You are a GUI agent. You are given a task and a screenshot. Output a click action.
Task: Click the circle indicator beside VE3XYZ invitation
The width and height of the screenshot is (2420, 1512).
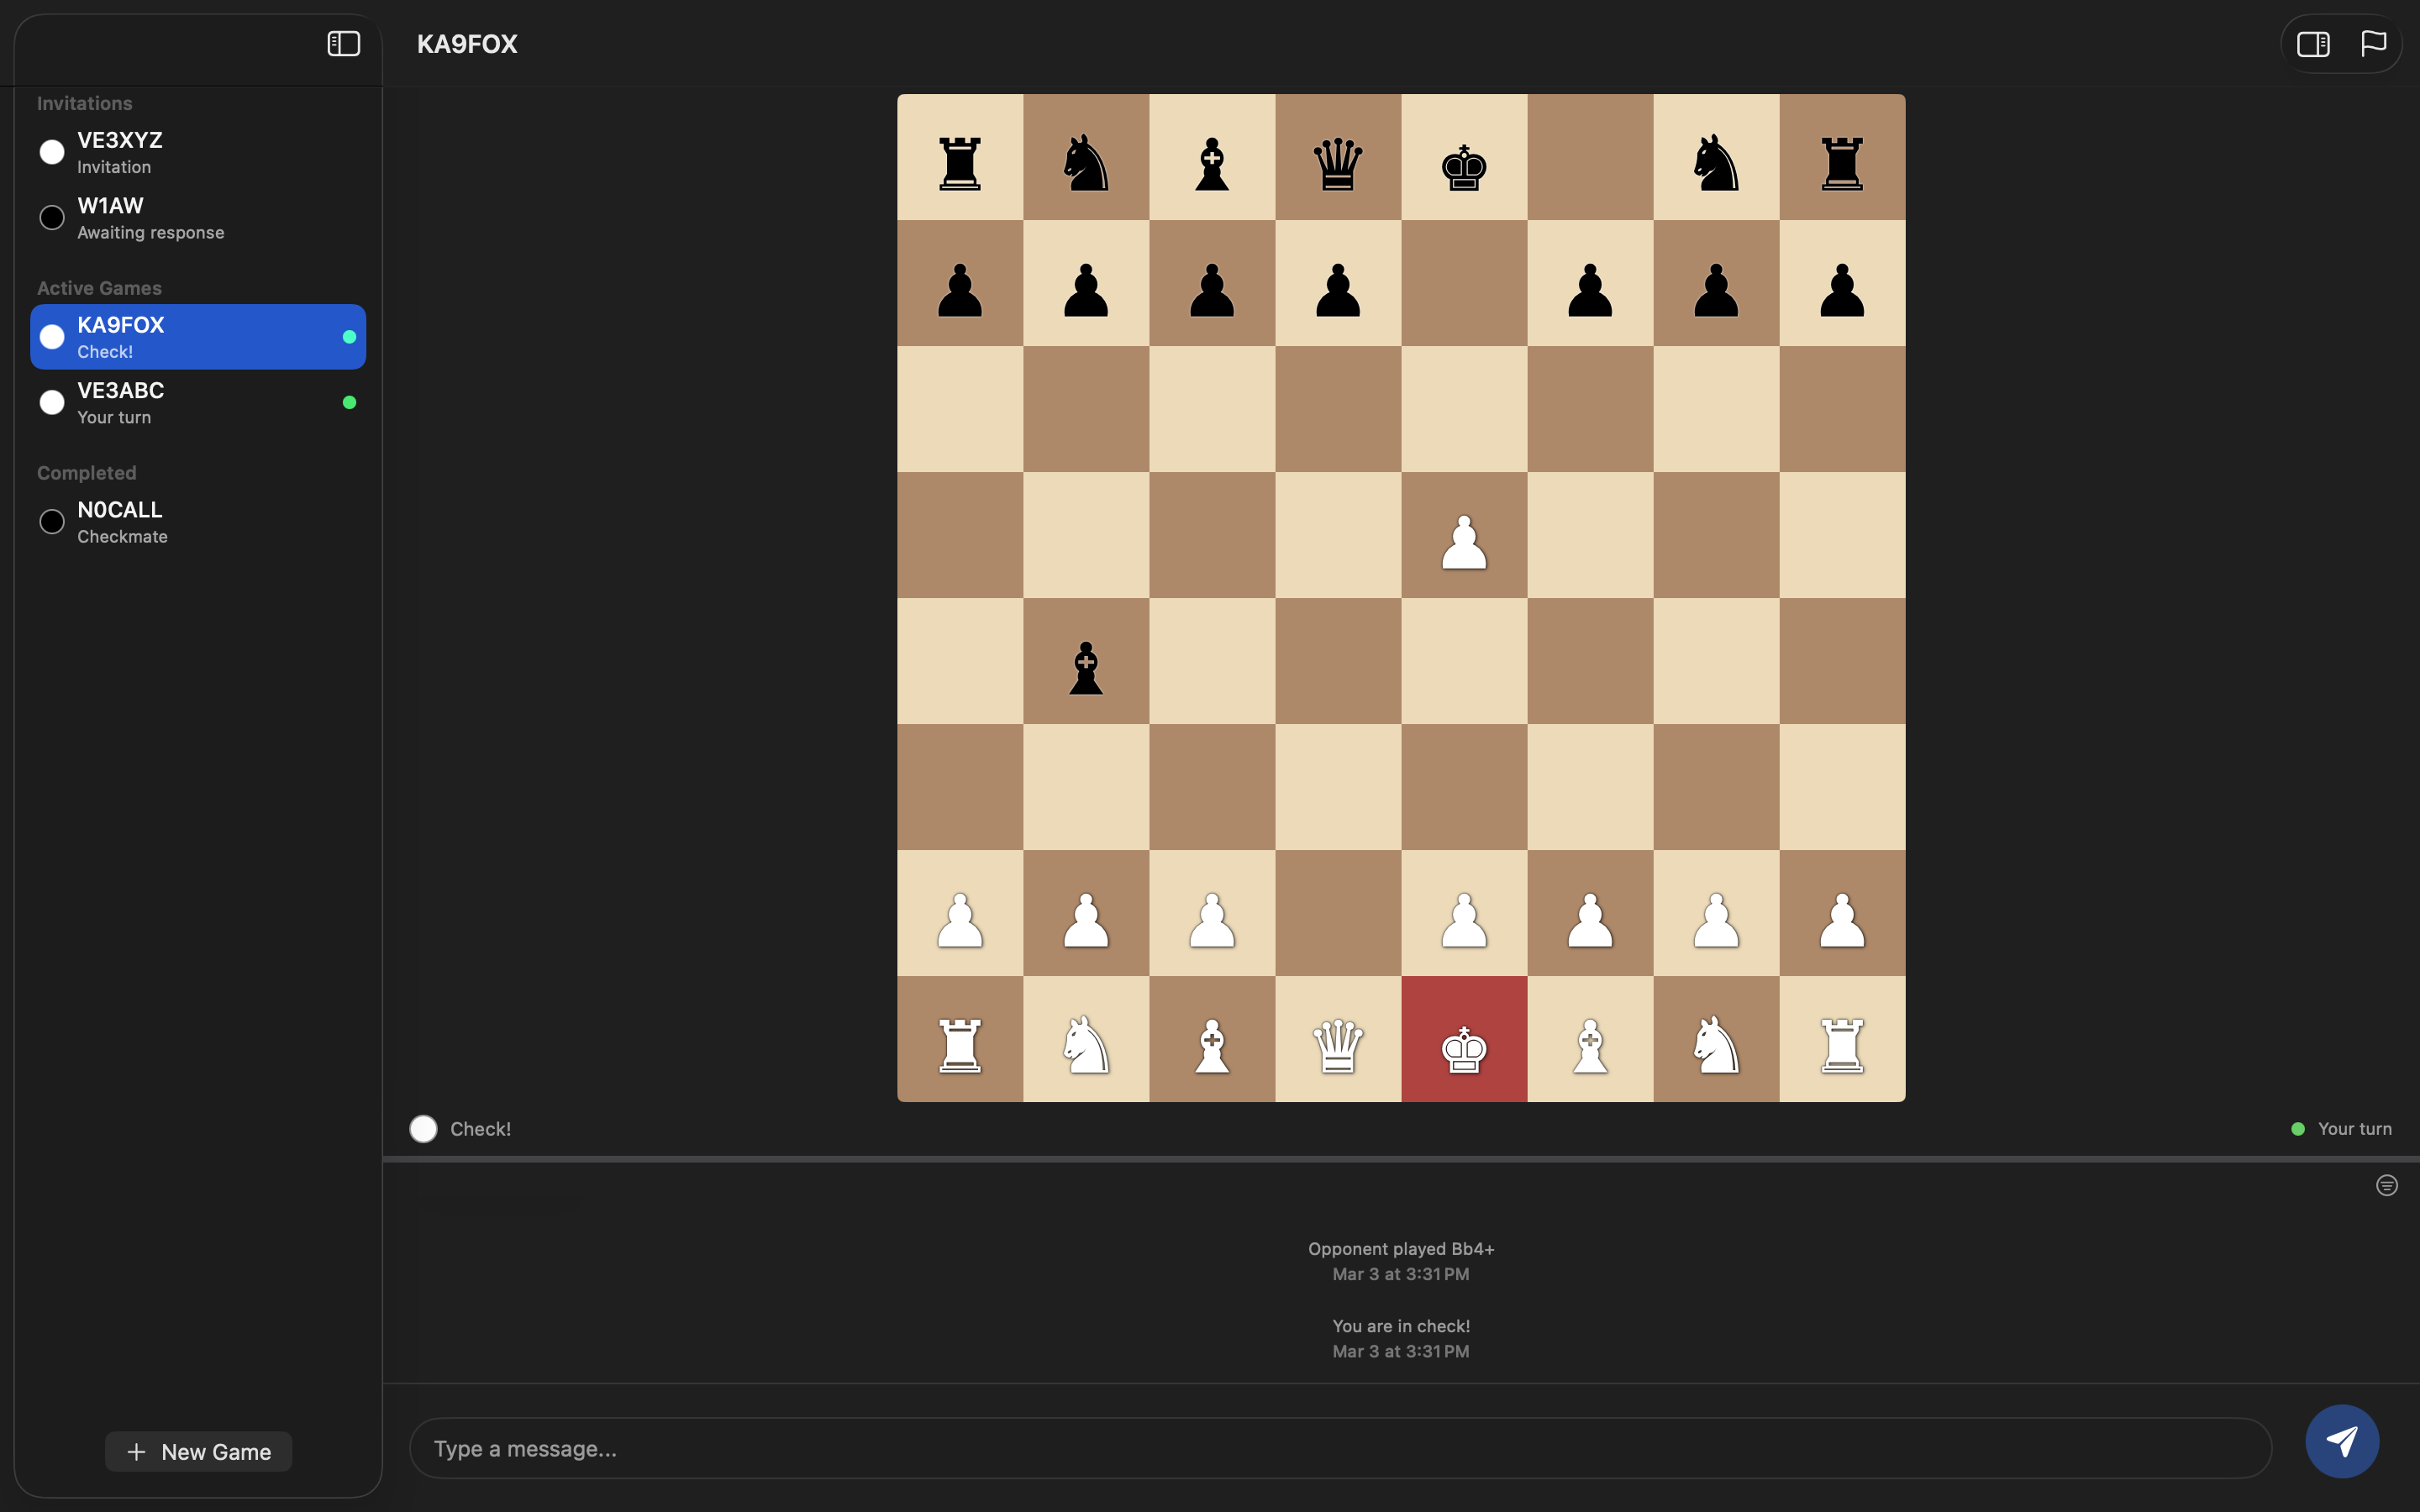[51, 151]
